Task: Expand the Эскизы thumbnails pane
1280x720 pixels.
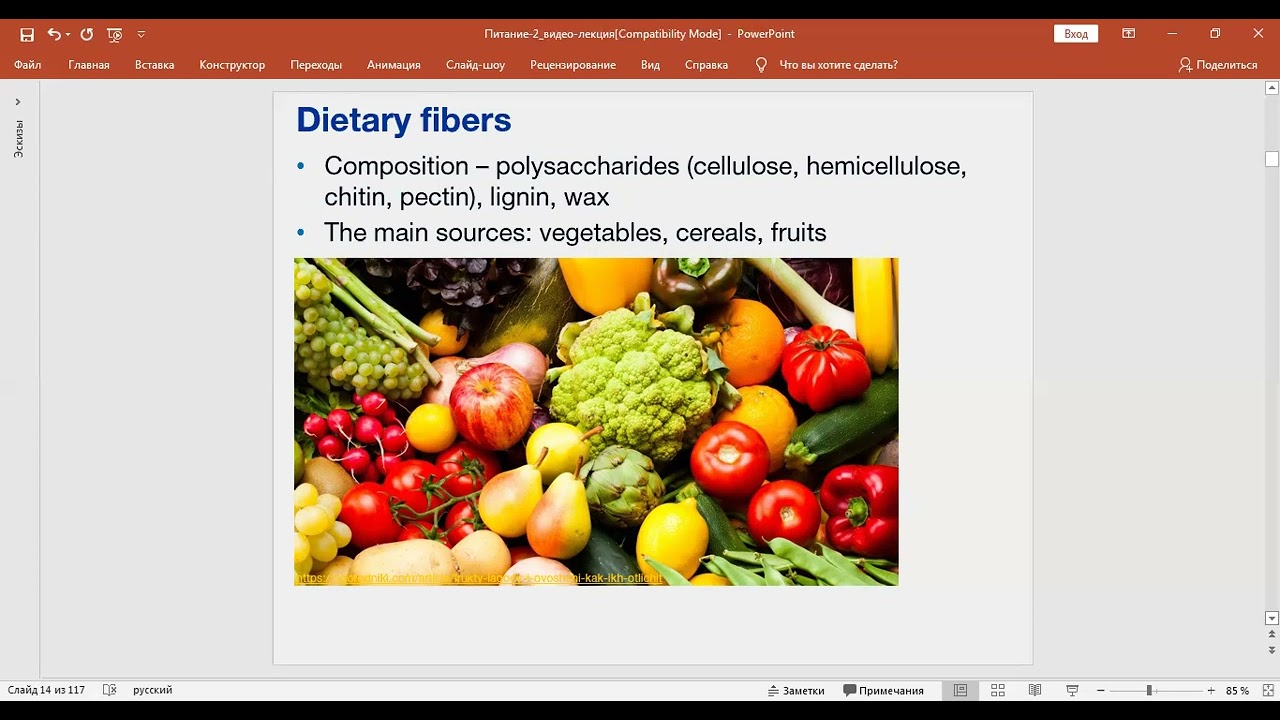Action: pyautogui.click(x=18, y=102)
